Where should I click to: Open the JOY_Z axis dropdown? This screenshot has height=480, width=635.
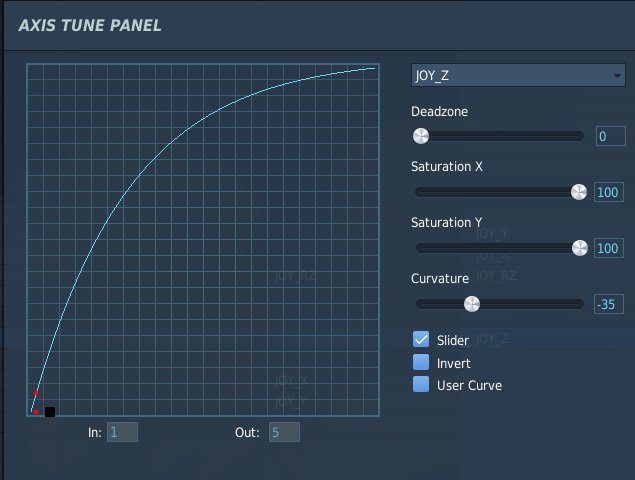coord(518,75)
